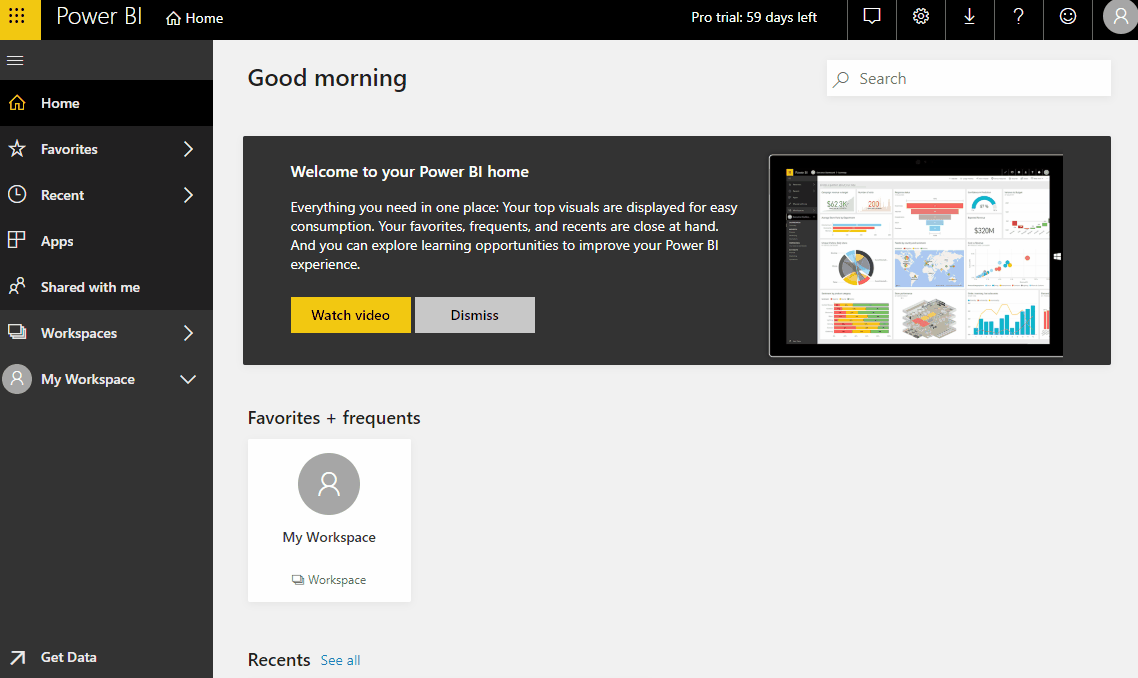The height and width of the screenshot is (678, 1138).
Task: Select Favorites in the sidebar
Action: click(x=70, y=149)
